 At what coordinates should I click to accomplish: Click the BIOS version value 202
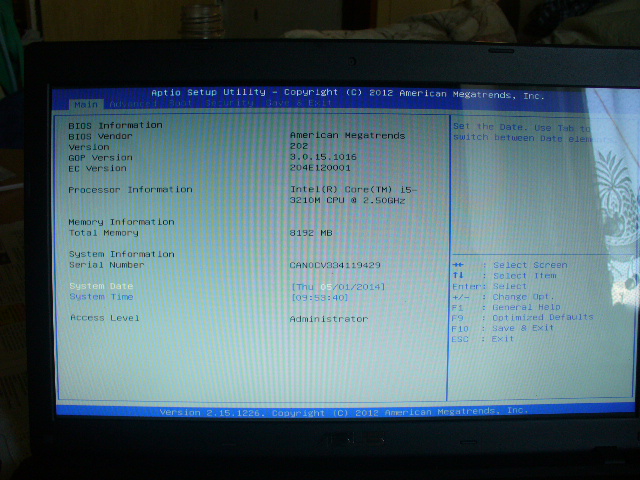coord(299,146)
